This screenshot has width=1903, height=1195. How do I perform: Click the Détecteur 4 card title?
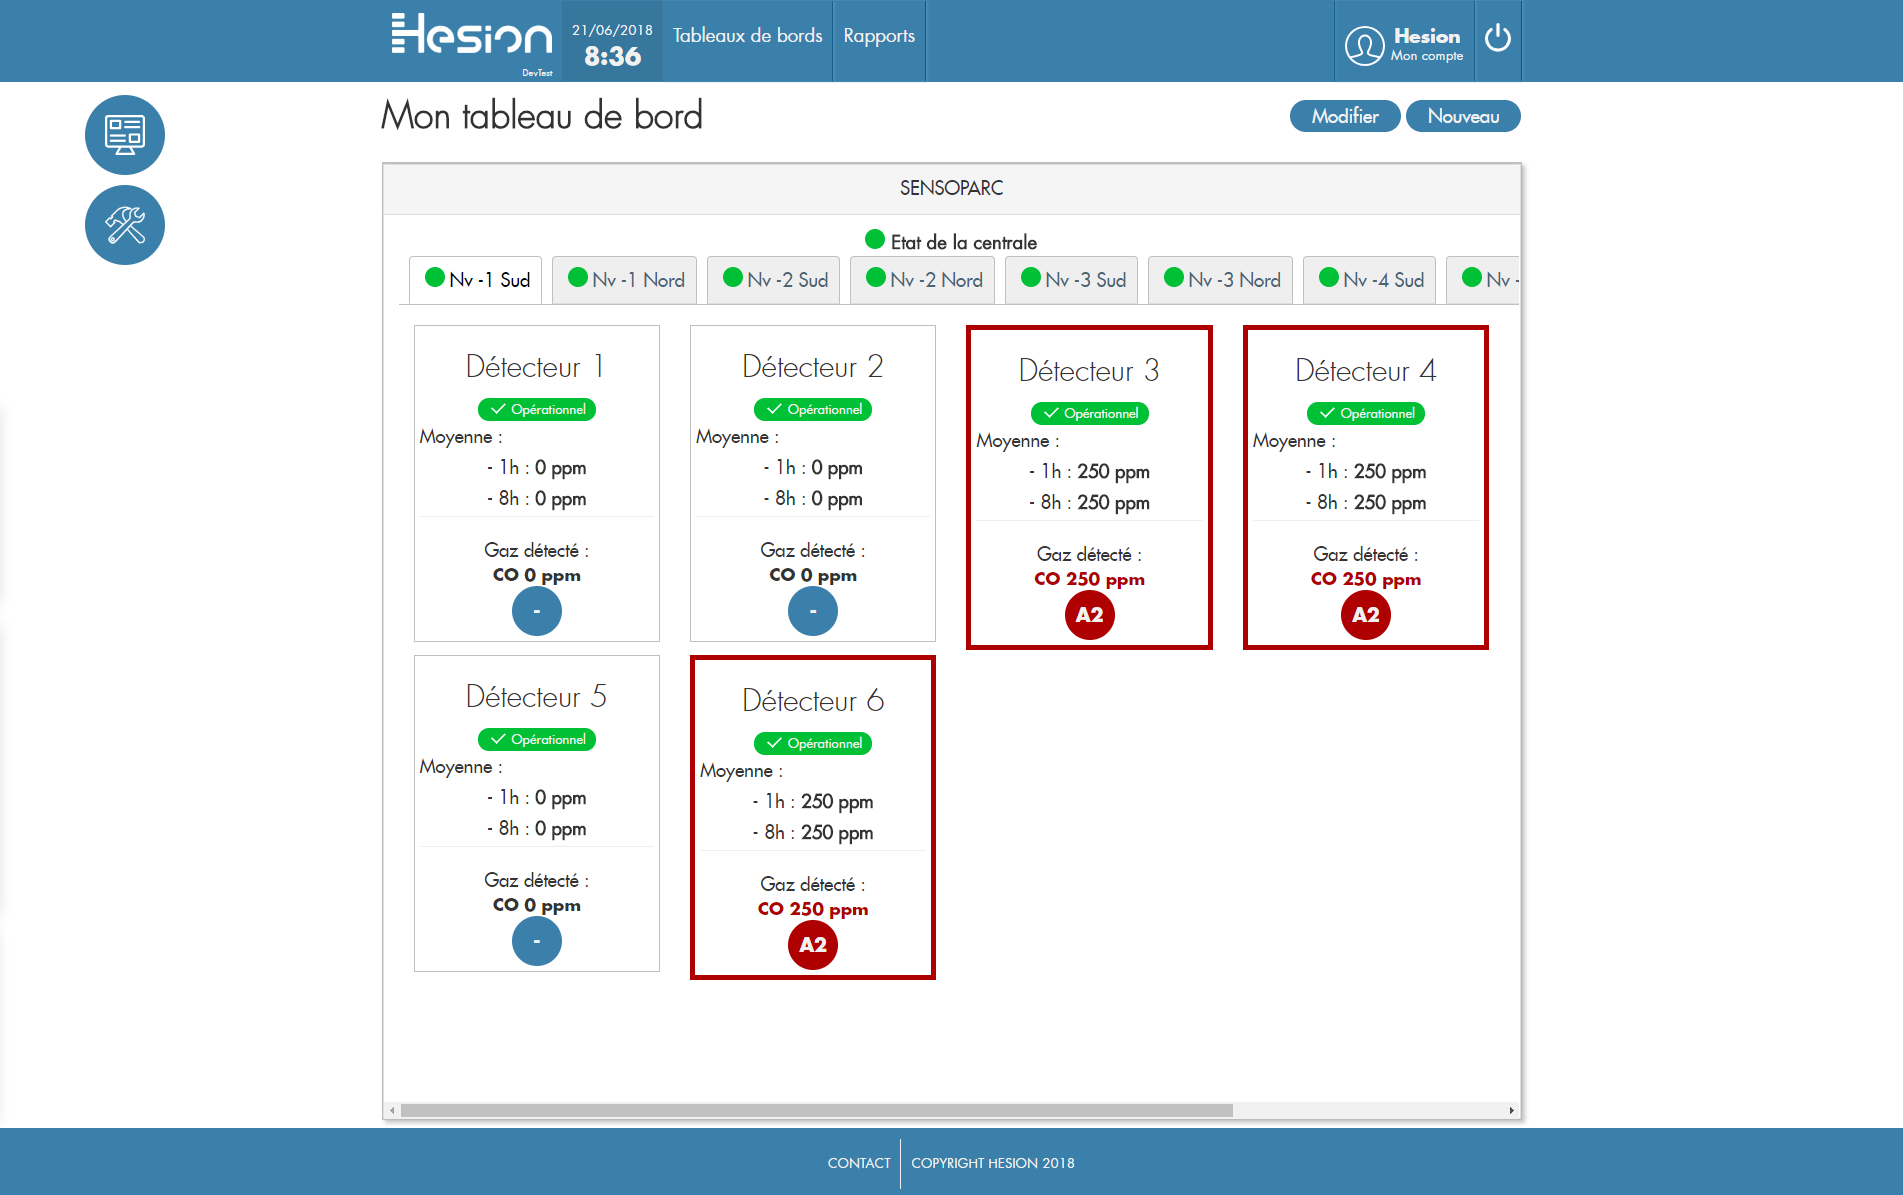[1365, 371]
